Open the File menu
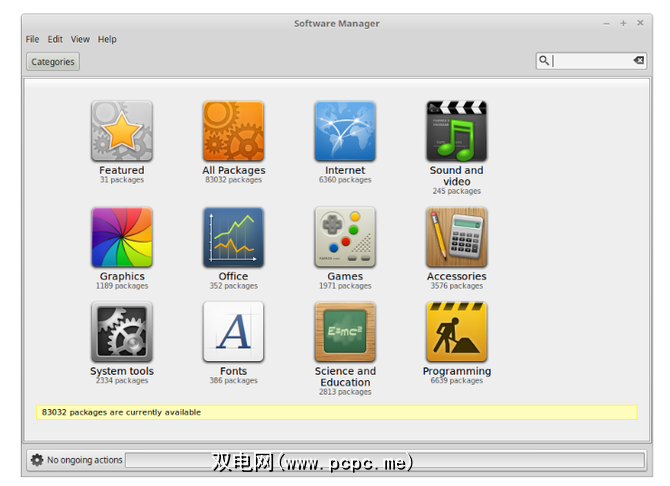 pyautogui.click(x=32, y=39)
